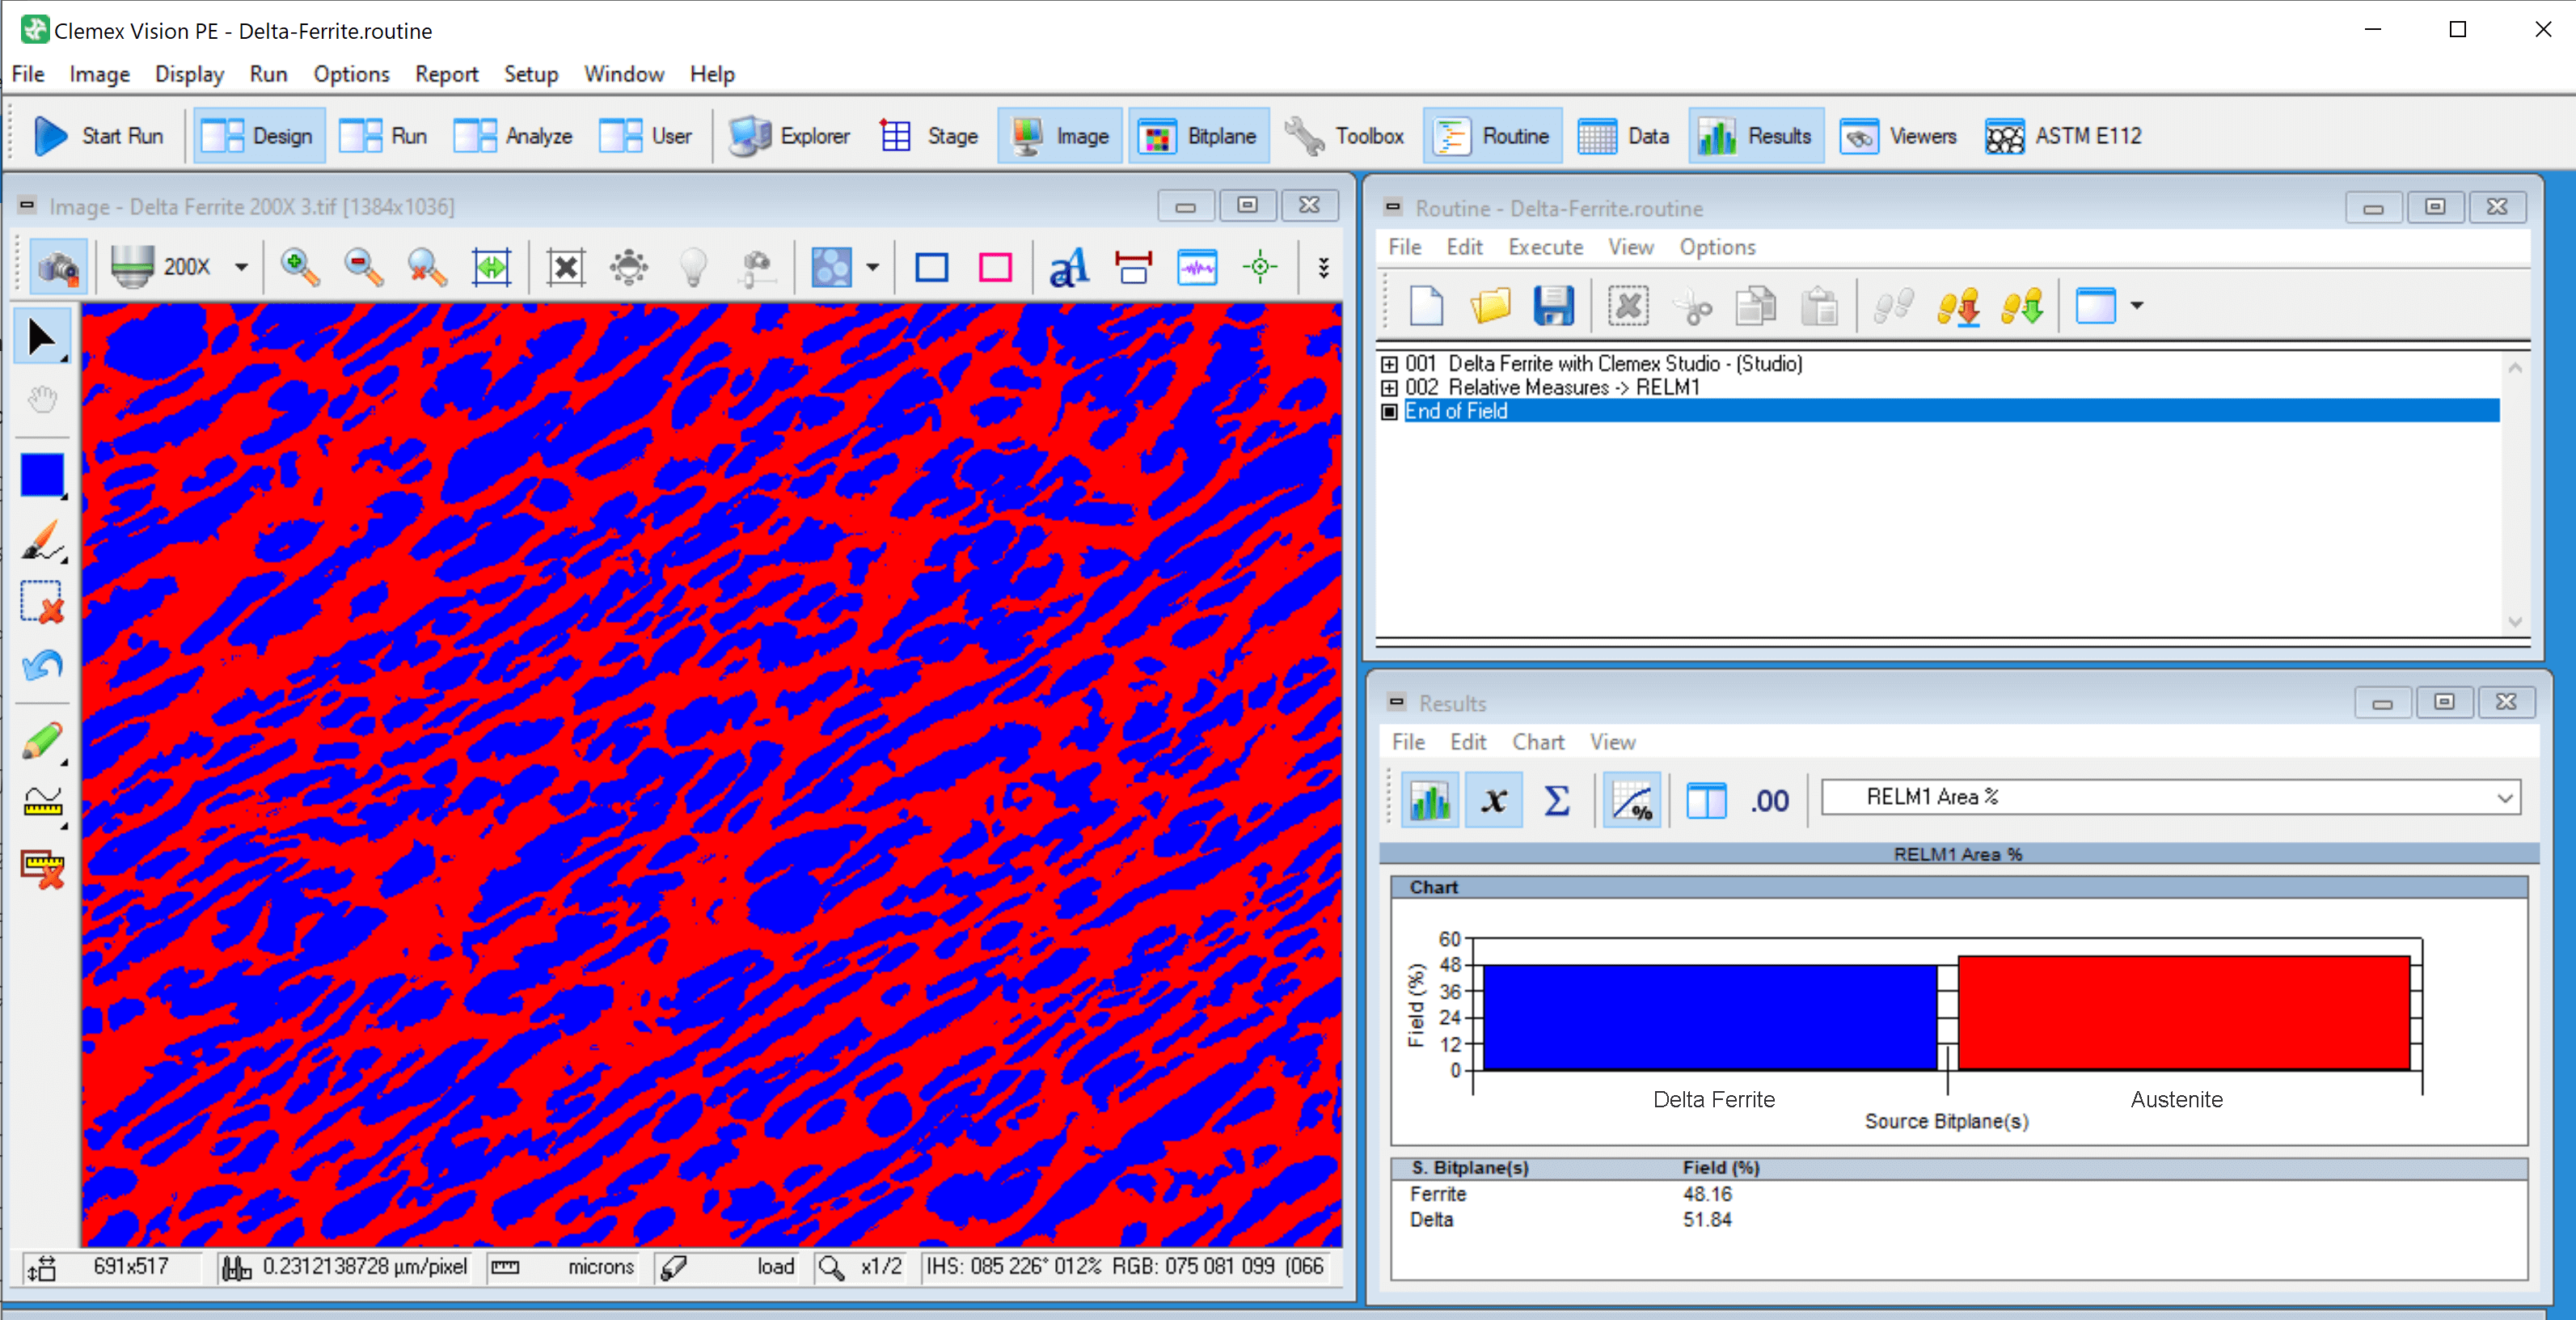Screen dimensions: 2576x1320
Task: Expand instruction 001 Delta Ferrite tree node
Action: tap(1389, 363)
